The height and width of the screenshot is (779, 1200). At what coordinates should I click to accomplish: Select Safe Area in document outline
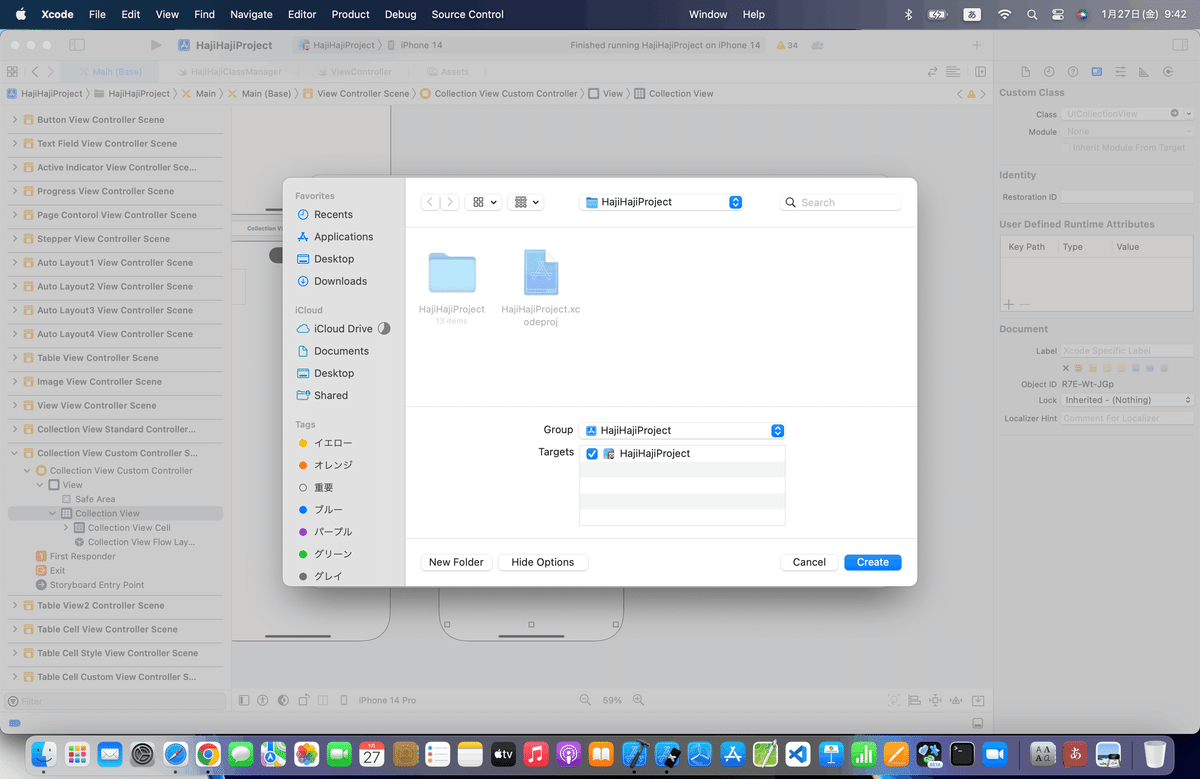[88, 499]
